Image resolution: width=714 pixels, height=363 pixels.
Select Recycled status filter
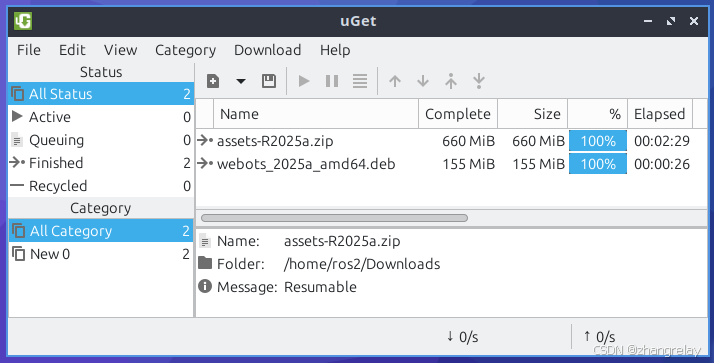coord(101,186)
